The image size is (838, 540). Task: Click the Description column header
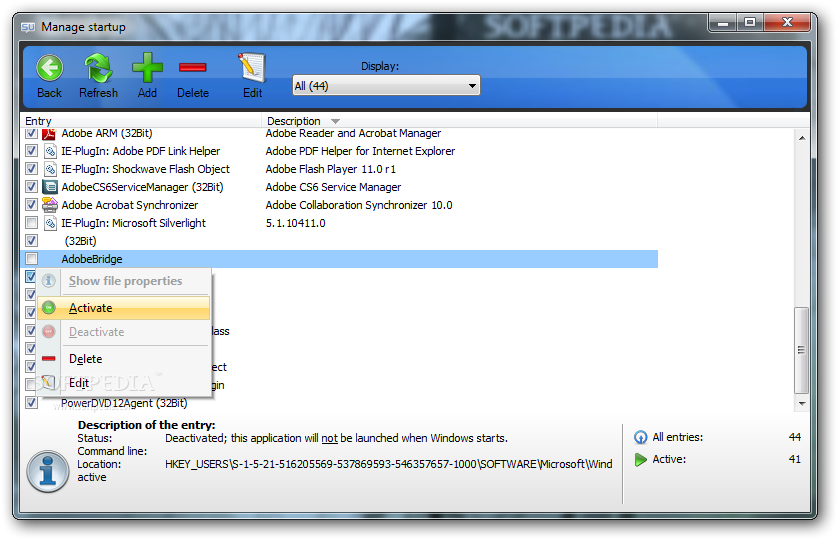pos(460,121)
